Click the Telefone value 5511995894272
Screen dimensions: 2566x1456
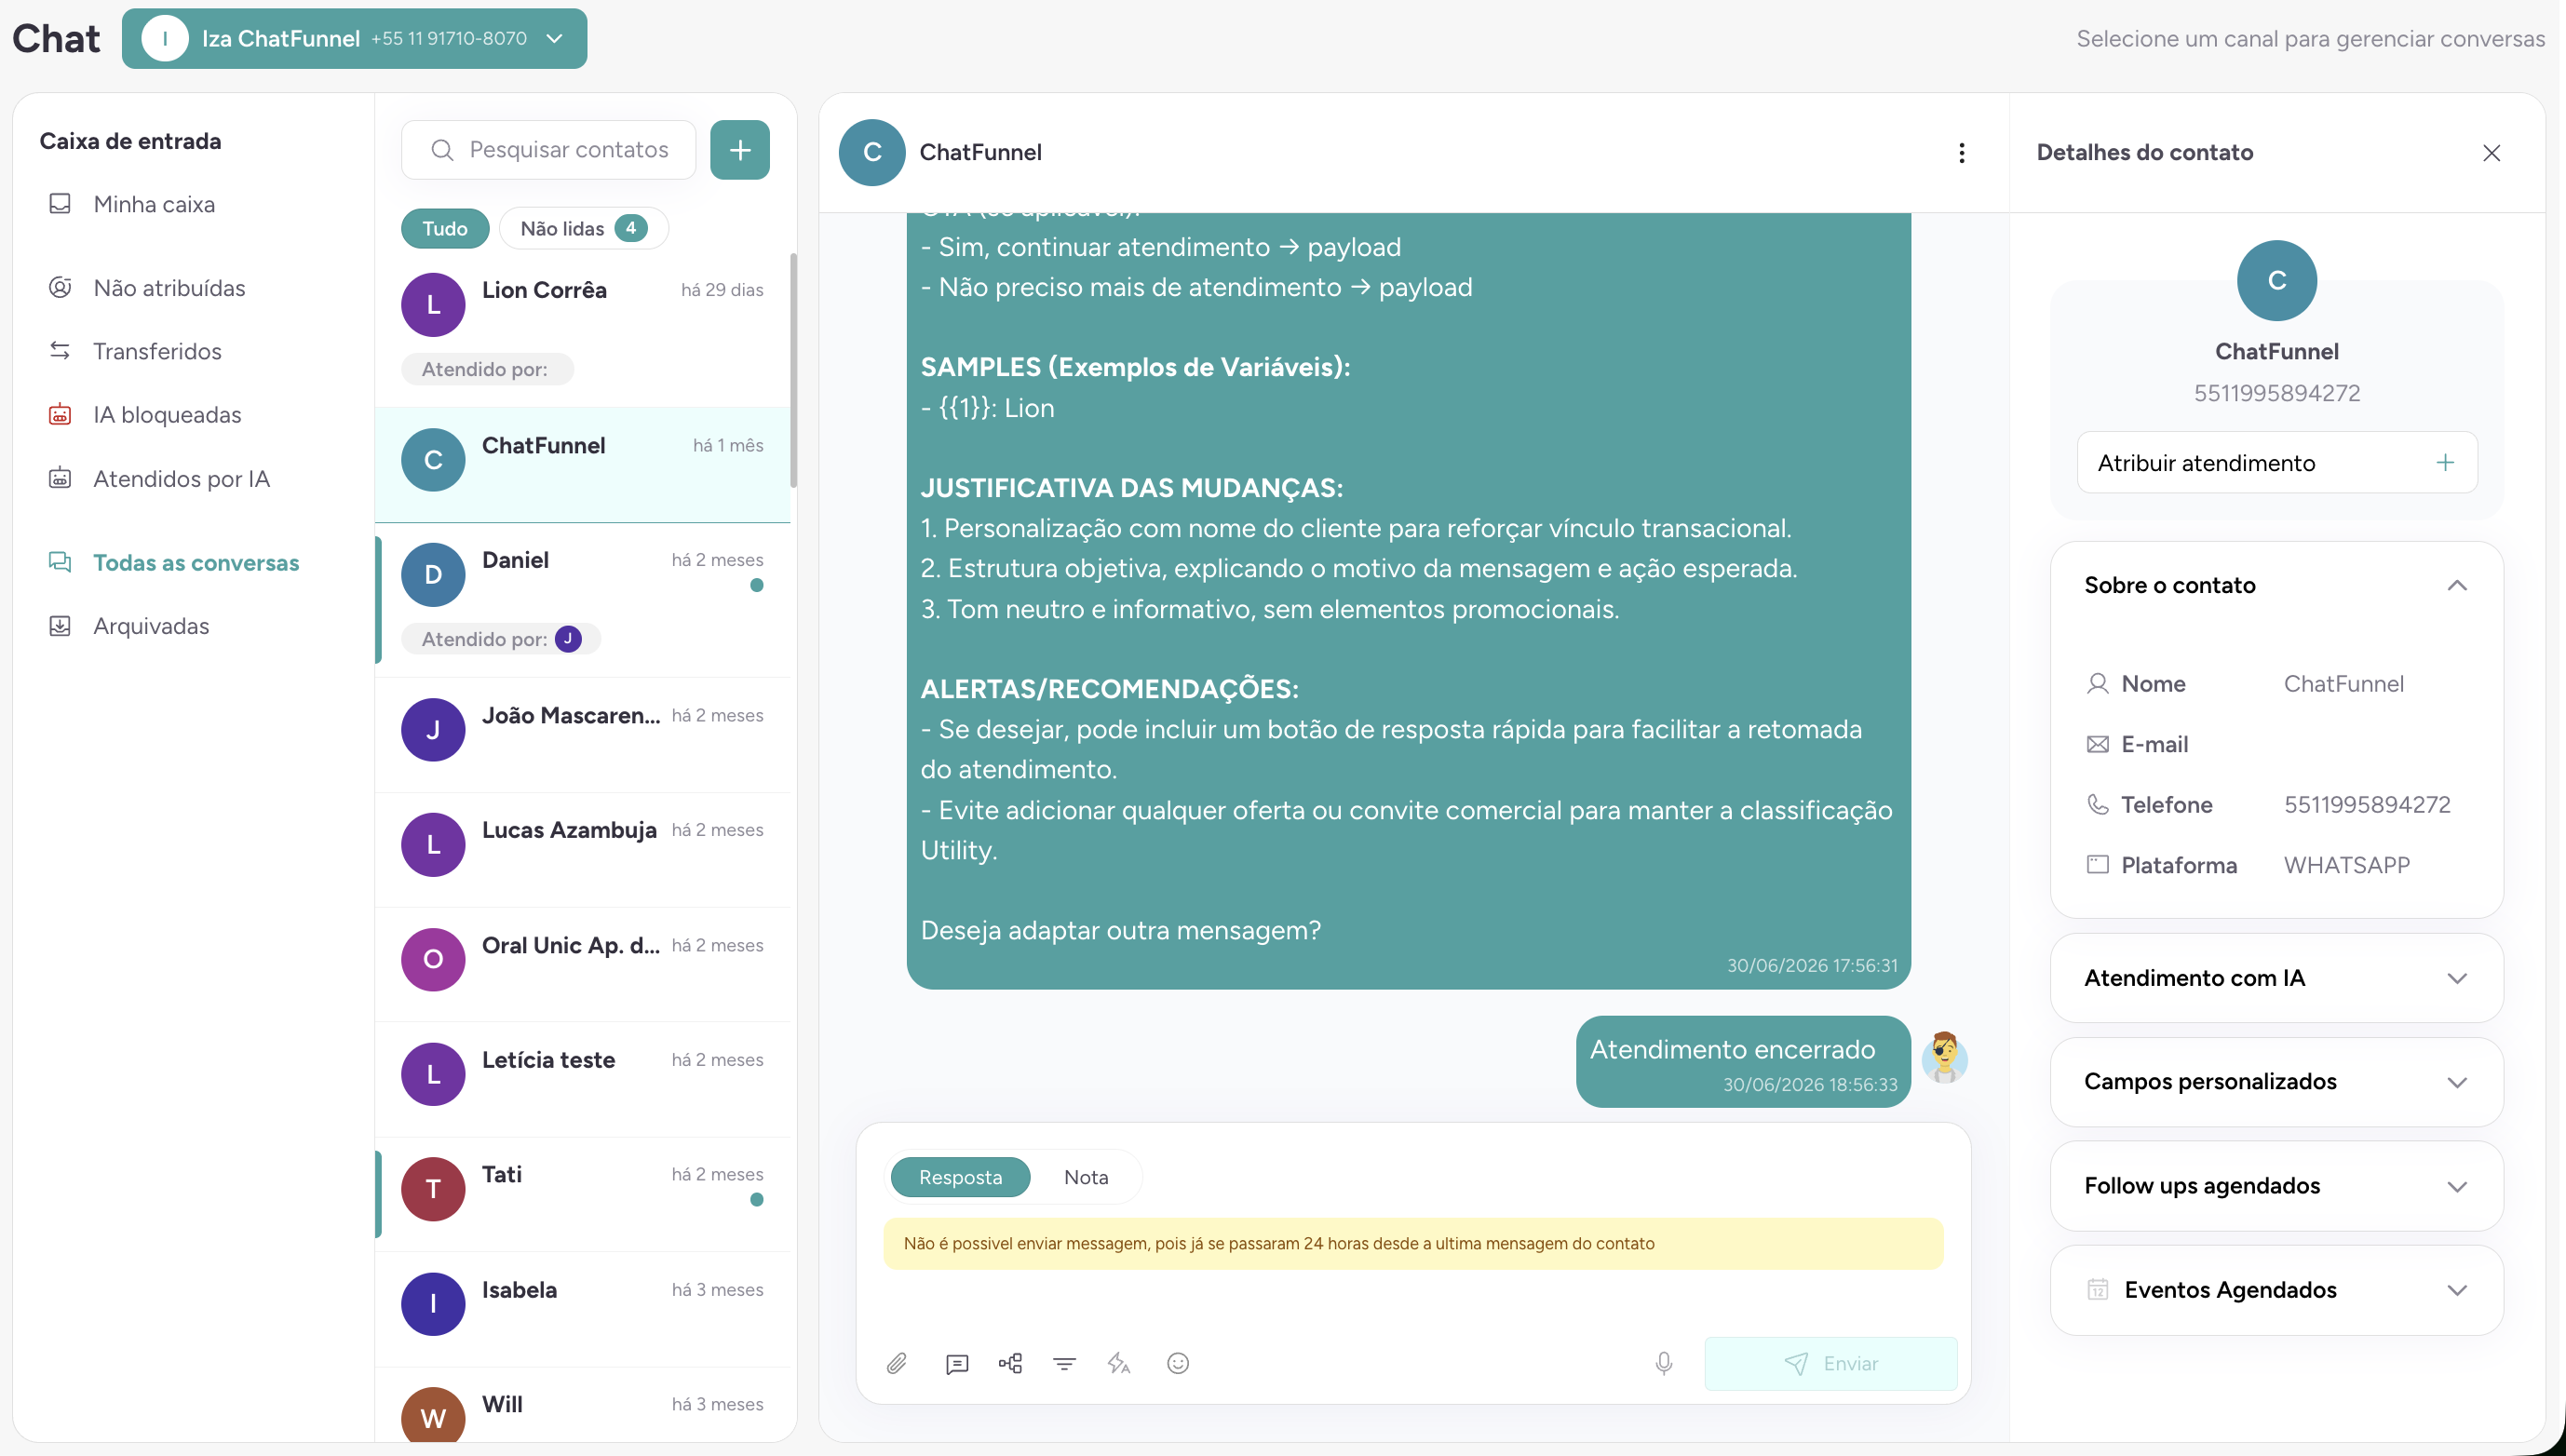2367,805
